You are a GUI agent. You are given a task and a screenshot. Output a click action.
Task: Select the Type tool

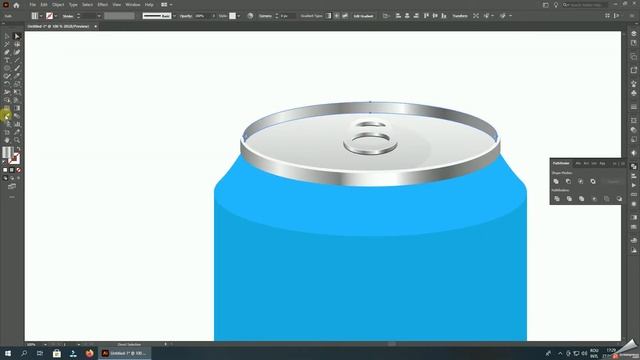pos(7,60)
